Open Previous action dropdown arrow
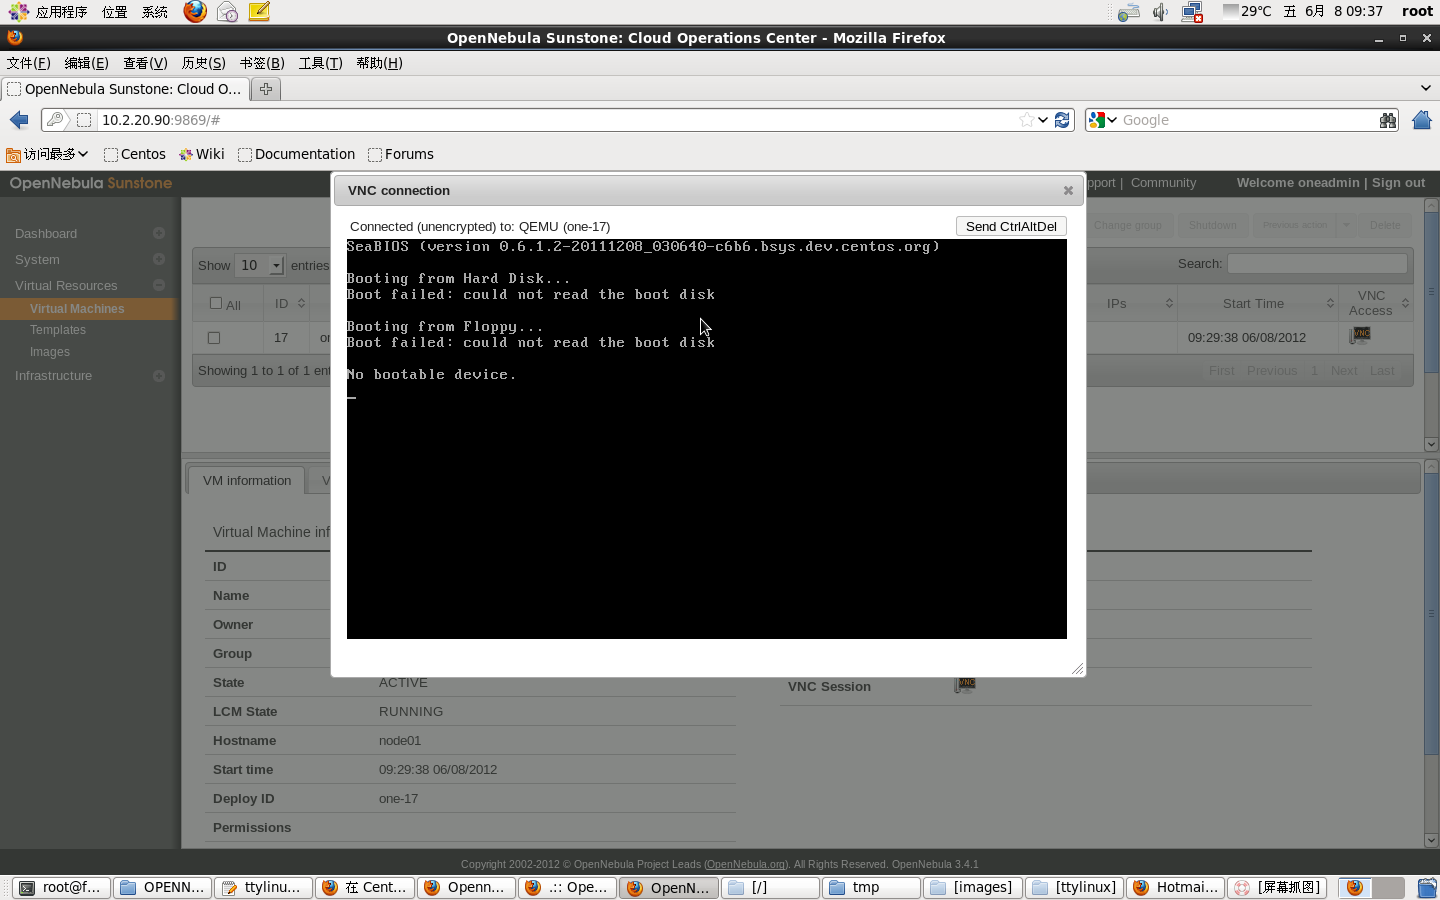The image size is (1440, 900). (x=1346, y=225)
